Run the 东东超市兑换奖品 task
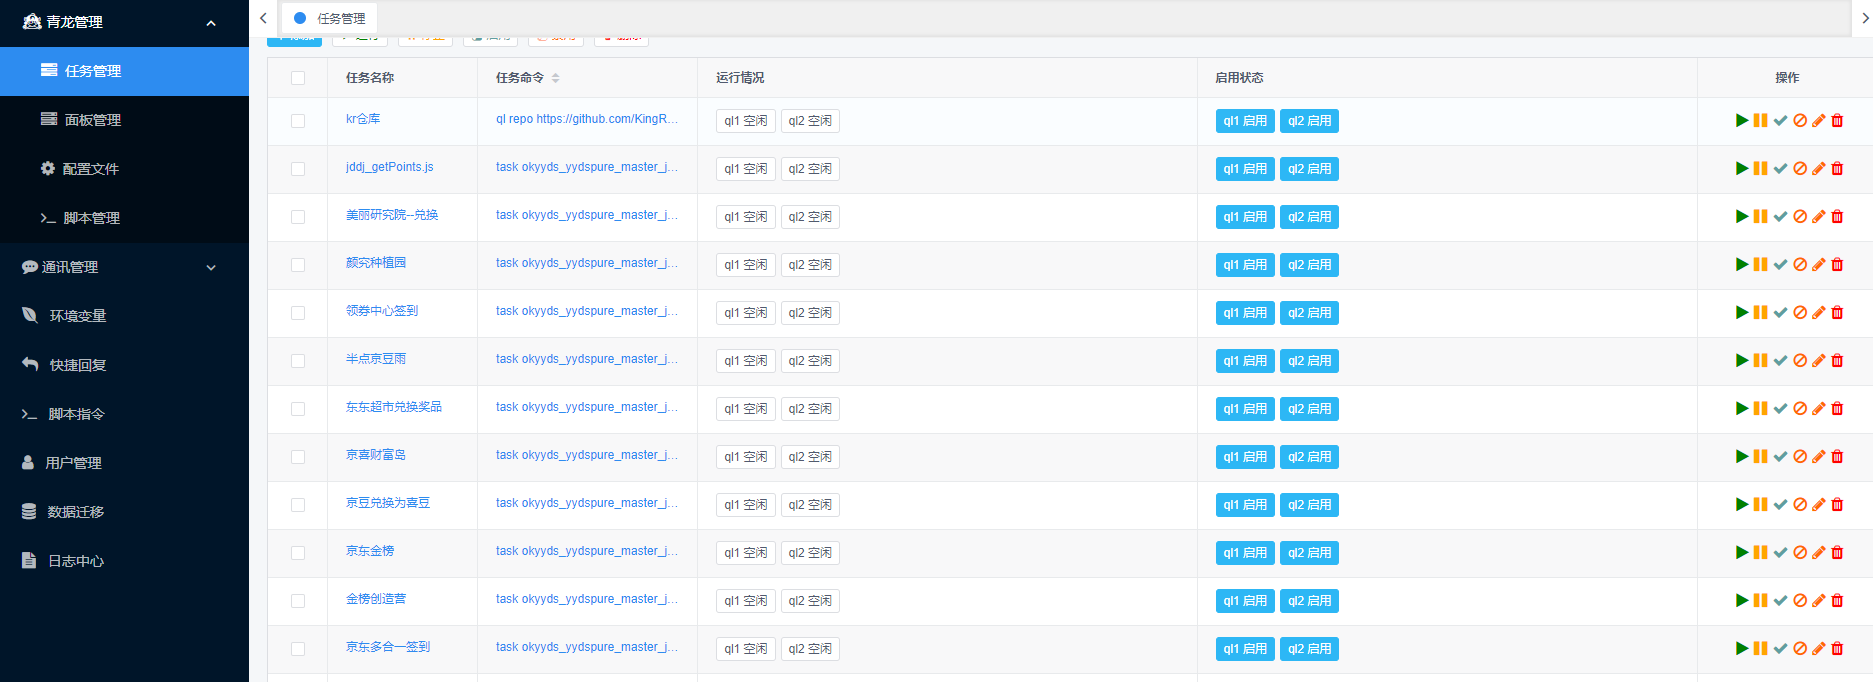 [1742, 408]
